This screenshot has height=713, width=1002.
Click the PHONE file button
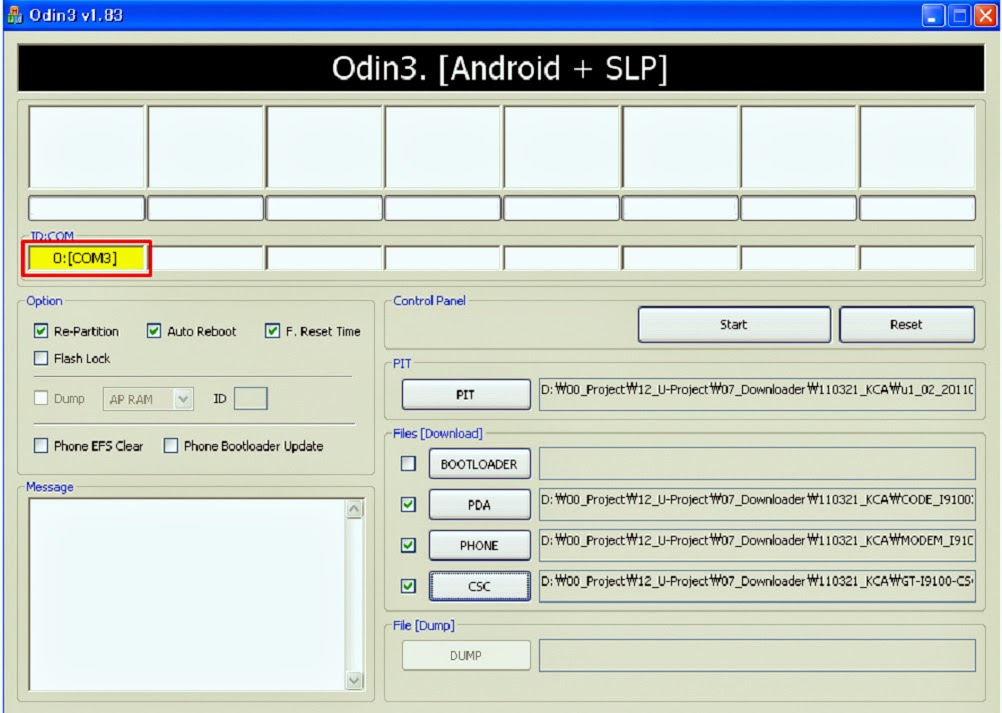(479, 546)
